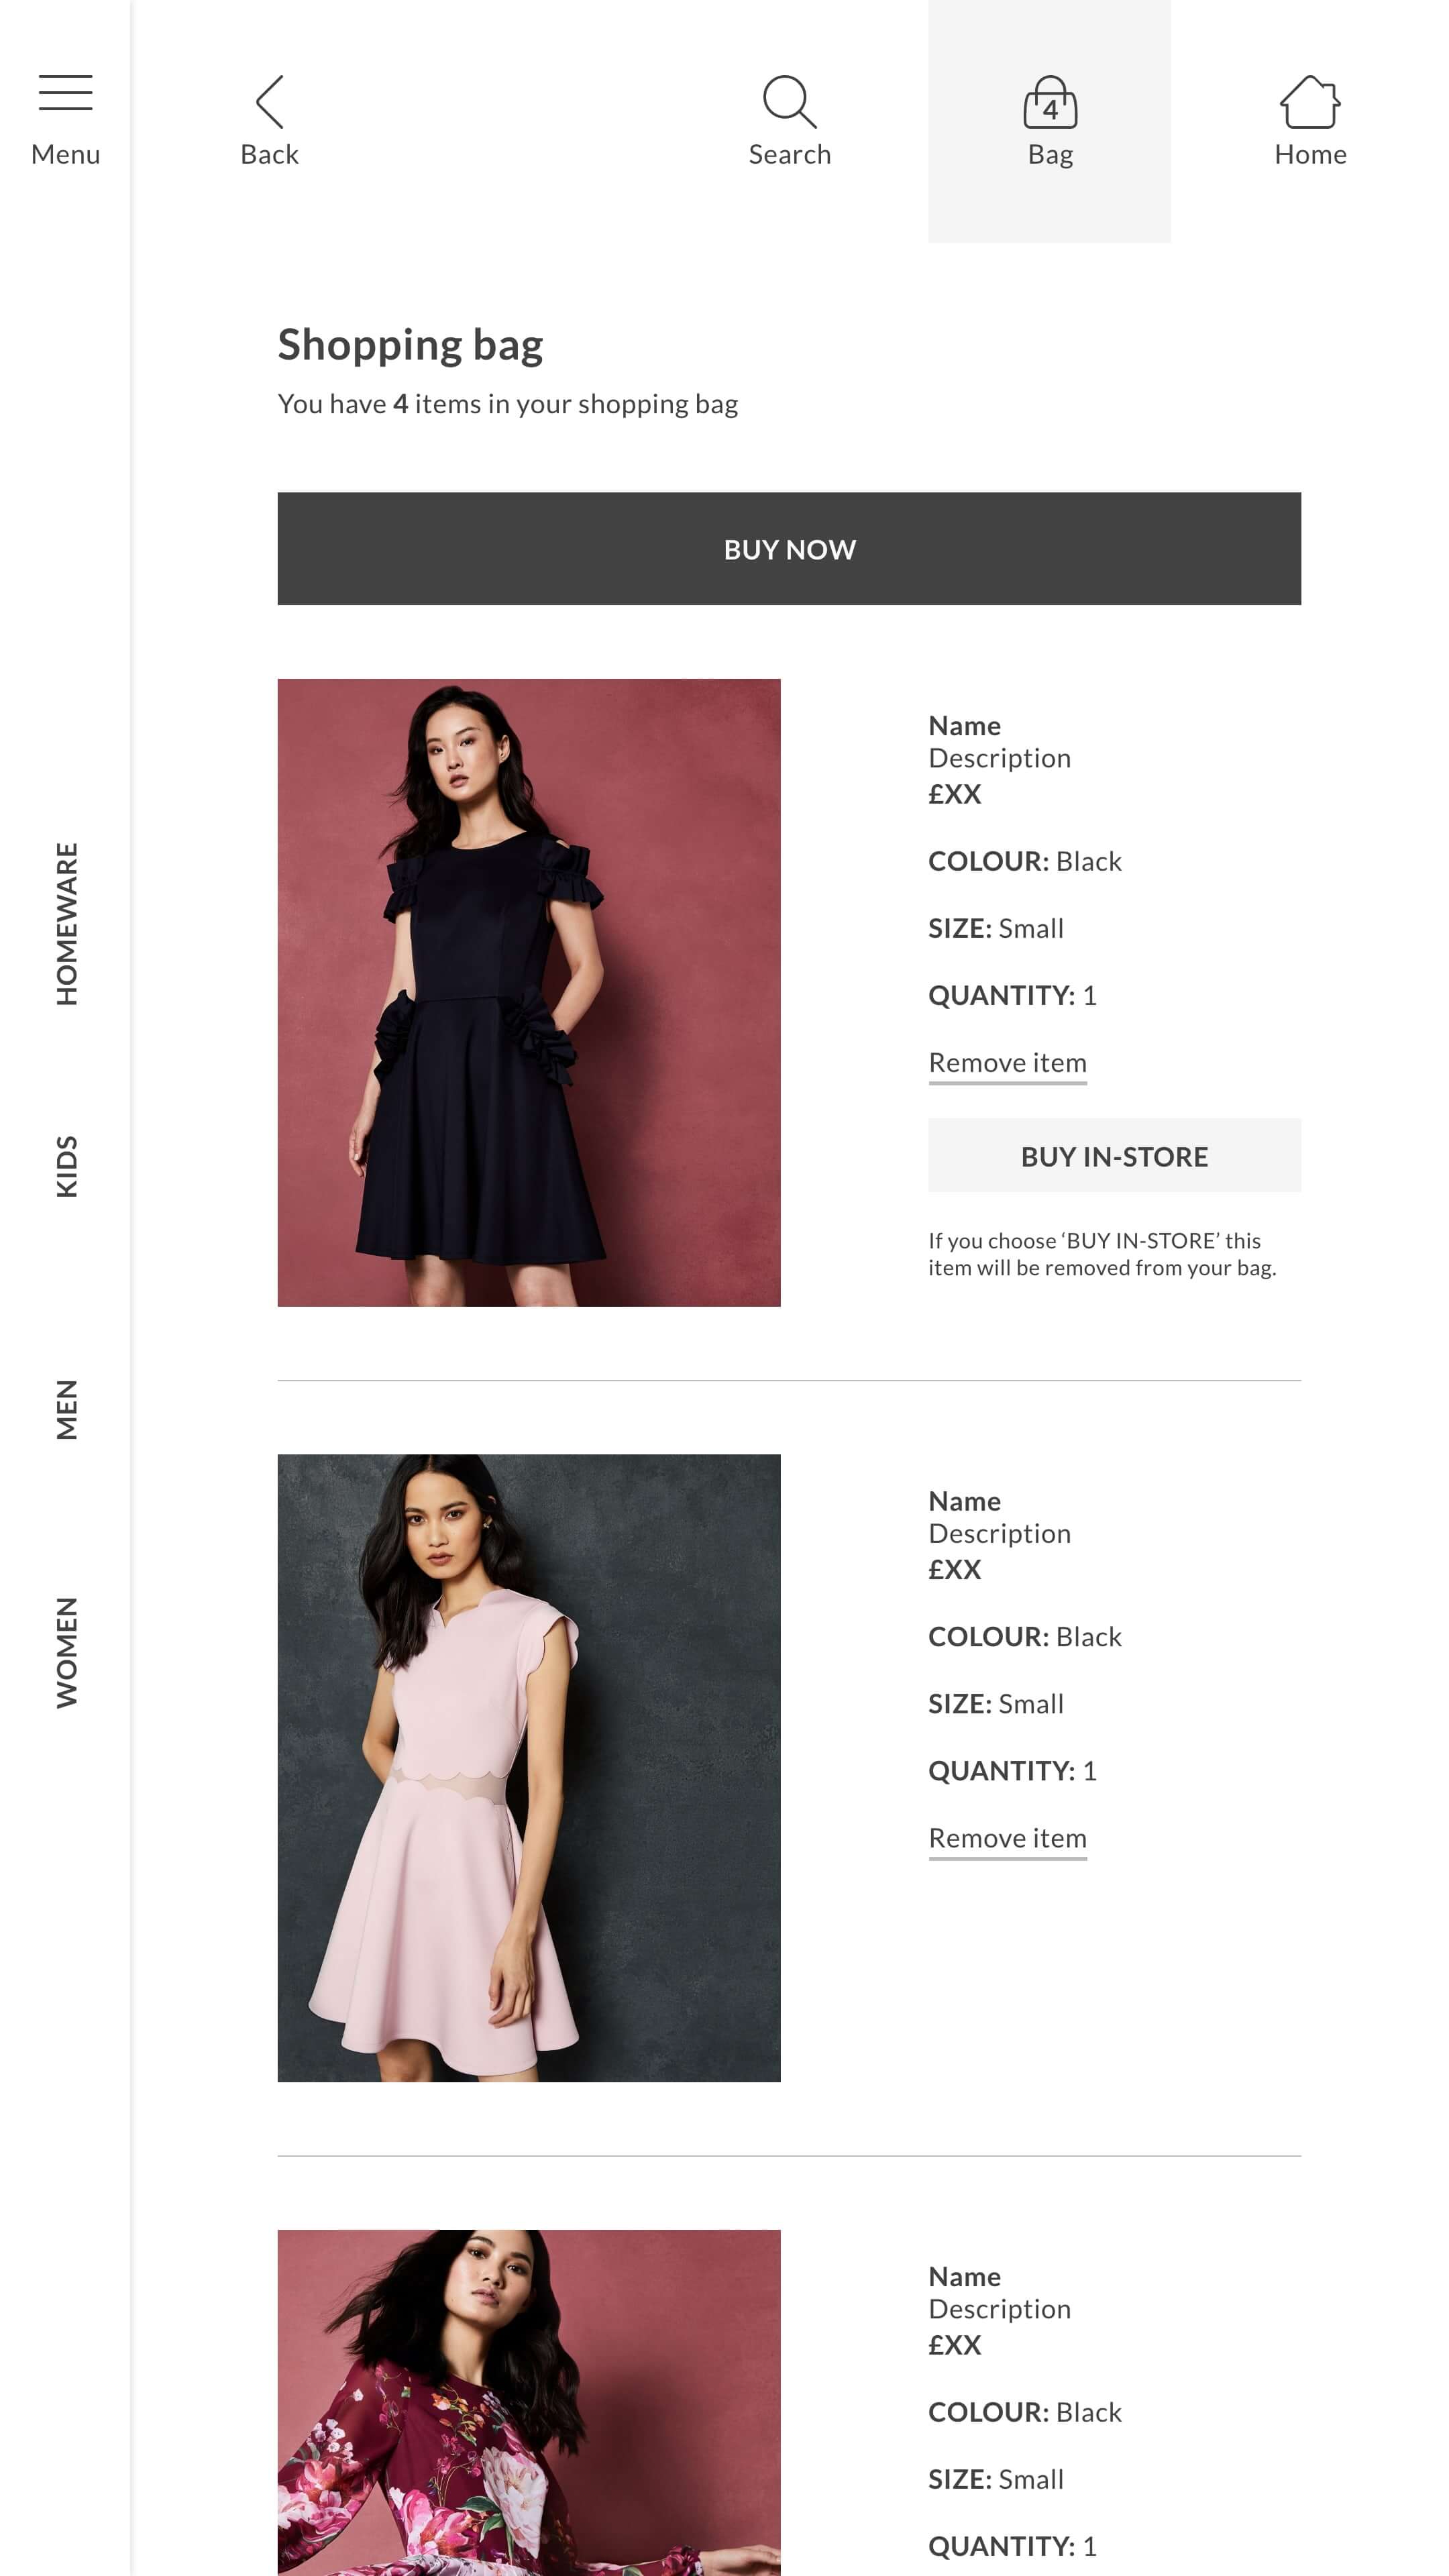Click the BUY IN-STORE button

[x=1114, y=1155]
